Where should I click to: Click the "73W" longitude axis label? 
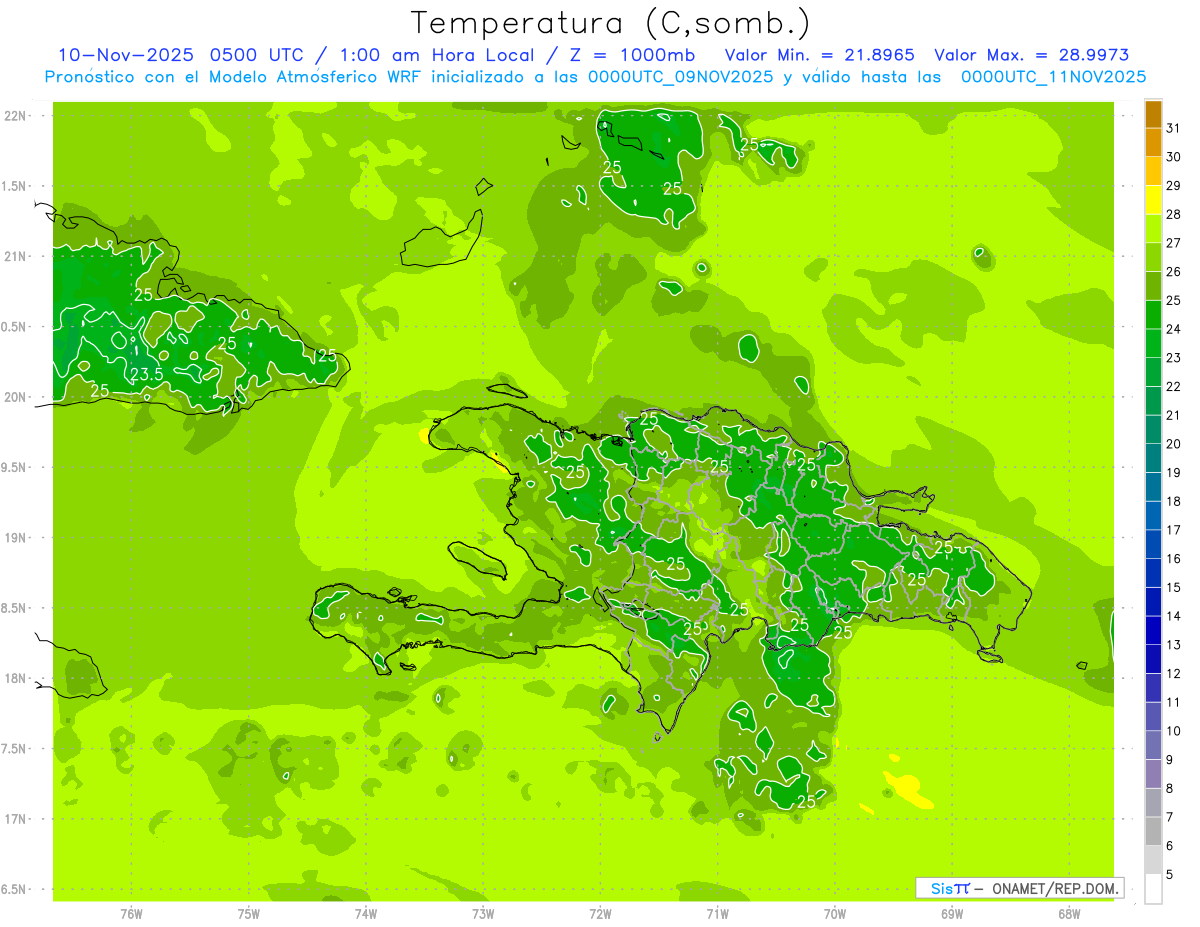coord(483,914)
